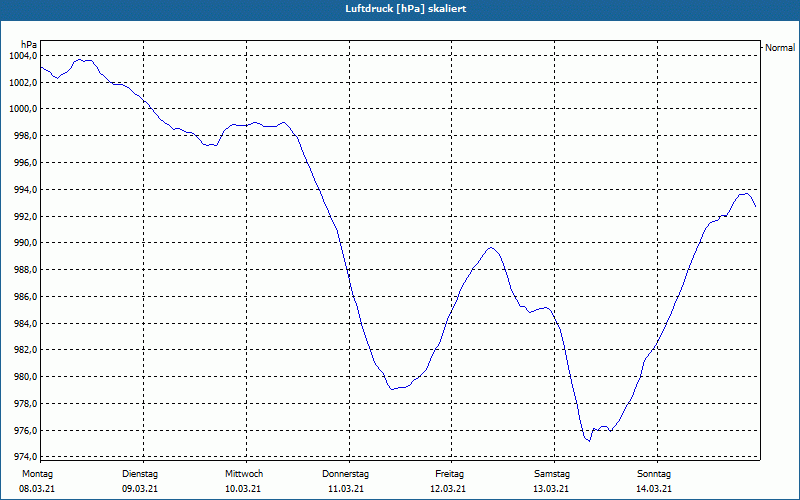Click the 'Sonntag' day label

pos(654,474)
